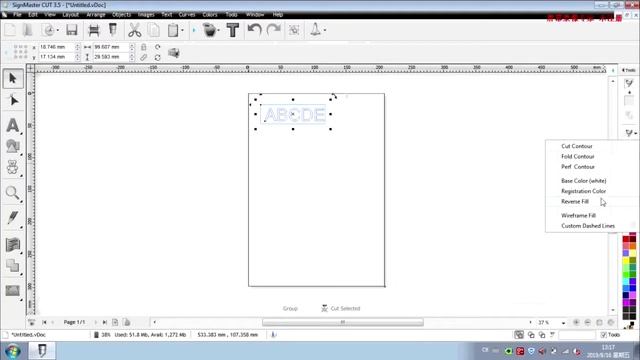The width and height of the screenshot is (640, 360).
Task: Open the Windows Start menu
Action: 13,351
